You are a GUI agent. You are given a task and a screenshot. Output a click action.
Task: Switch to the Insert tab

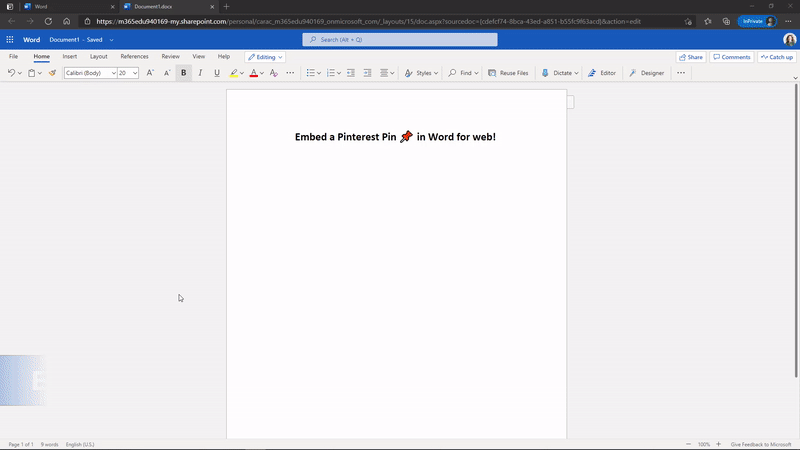coord(70,57)
